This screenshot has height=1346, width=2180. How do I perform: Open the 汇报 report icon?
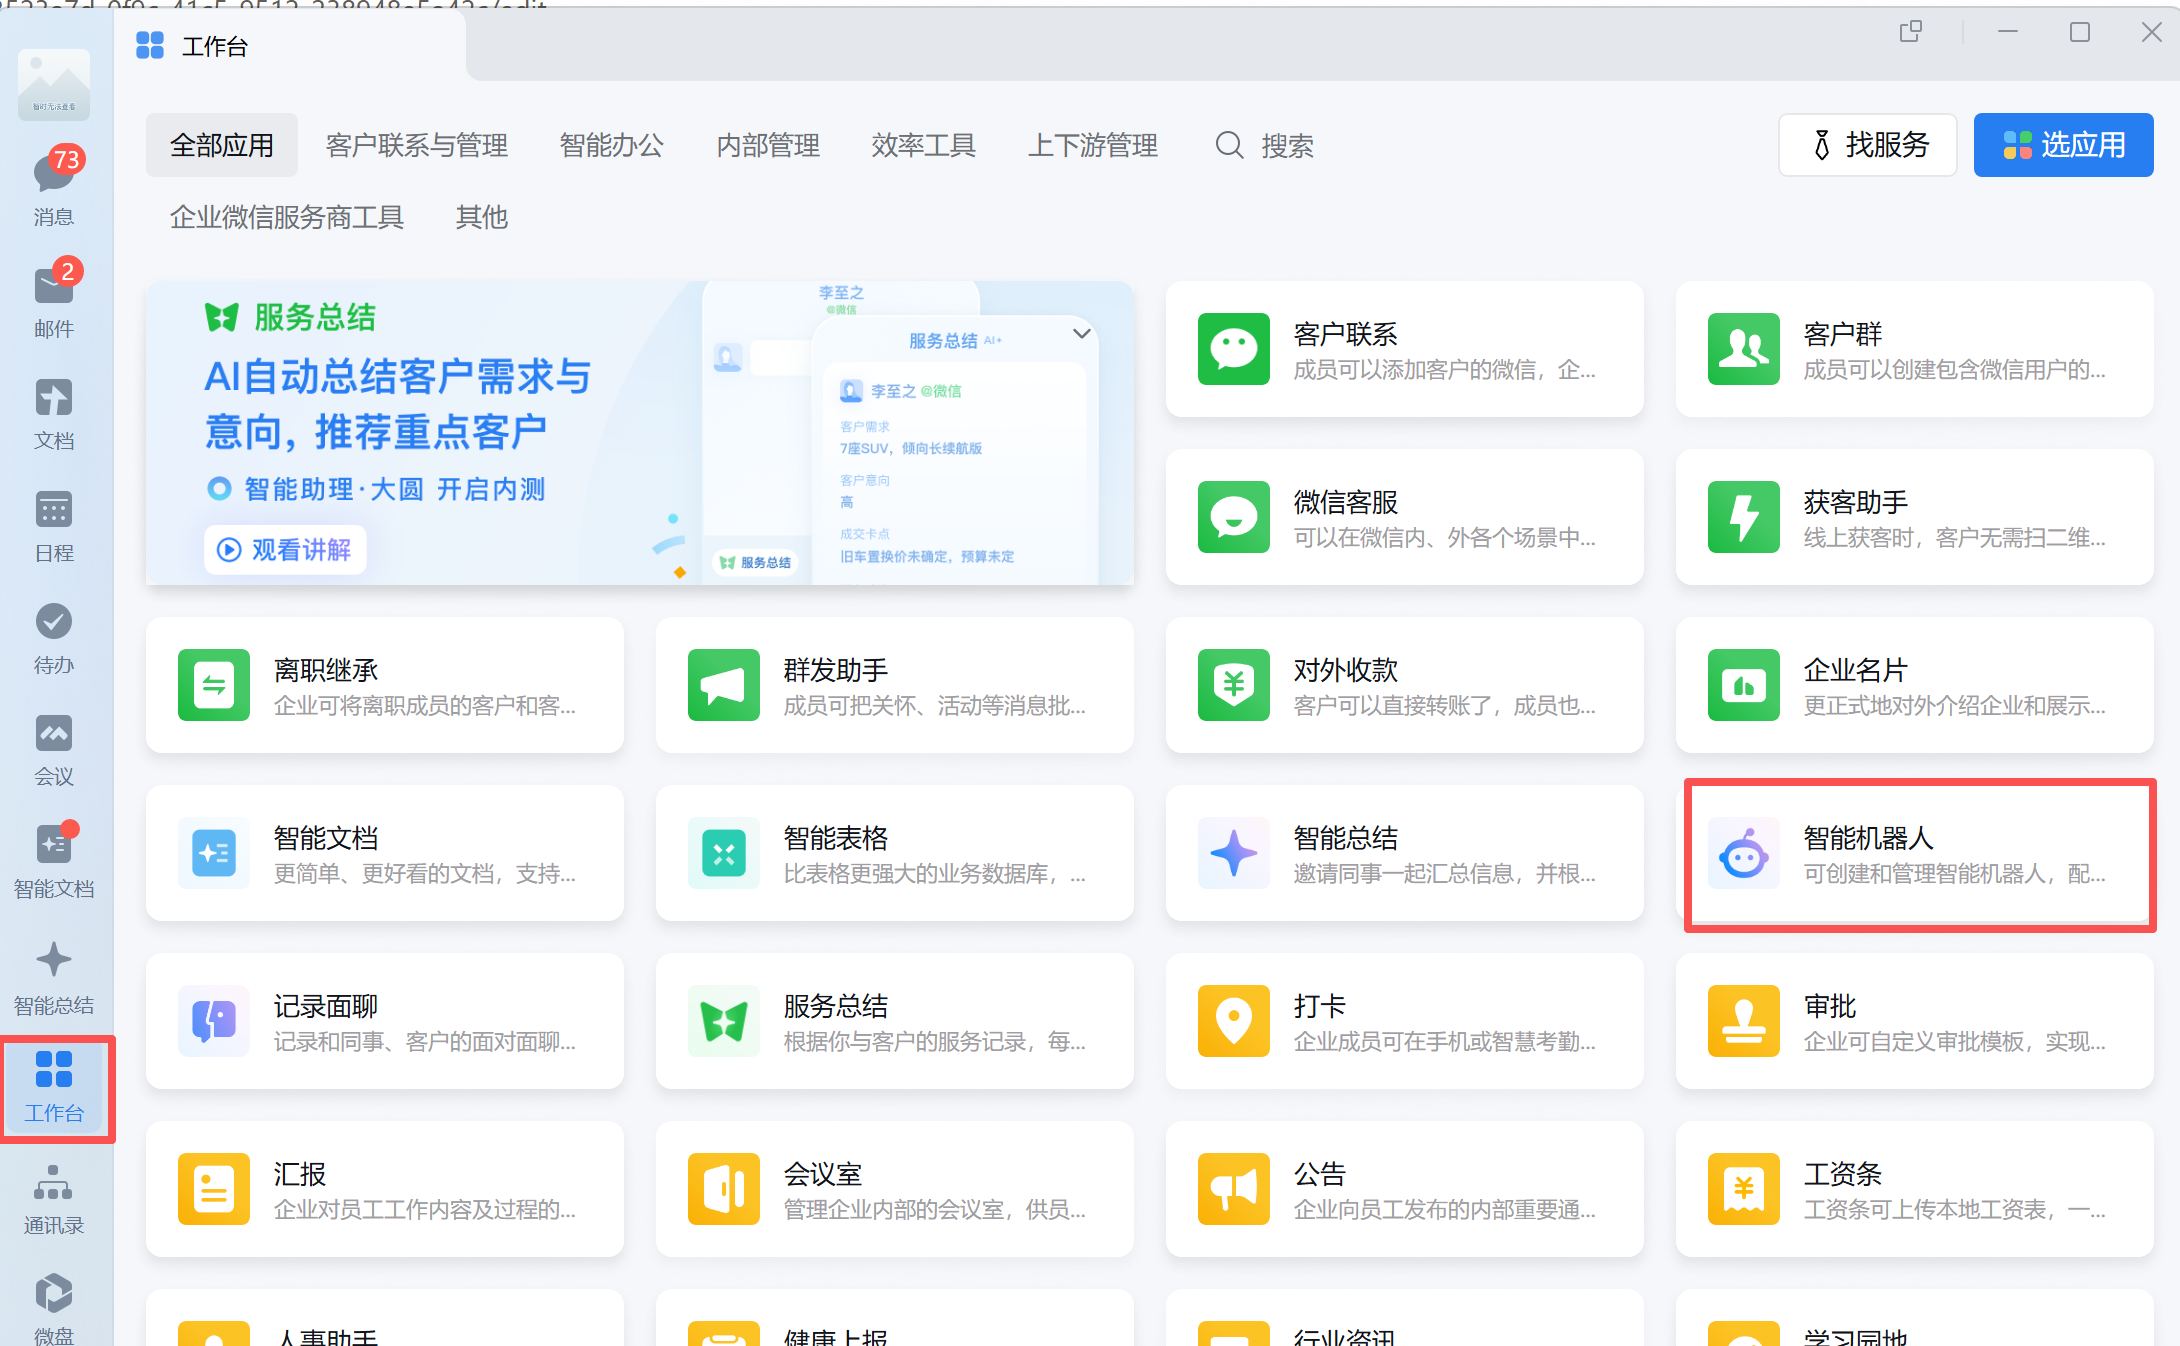point(214,1189)
